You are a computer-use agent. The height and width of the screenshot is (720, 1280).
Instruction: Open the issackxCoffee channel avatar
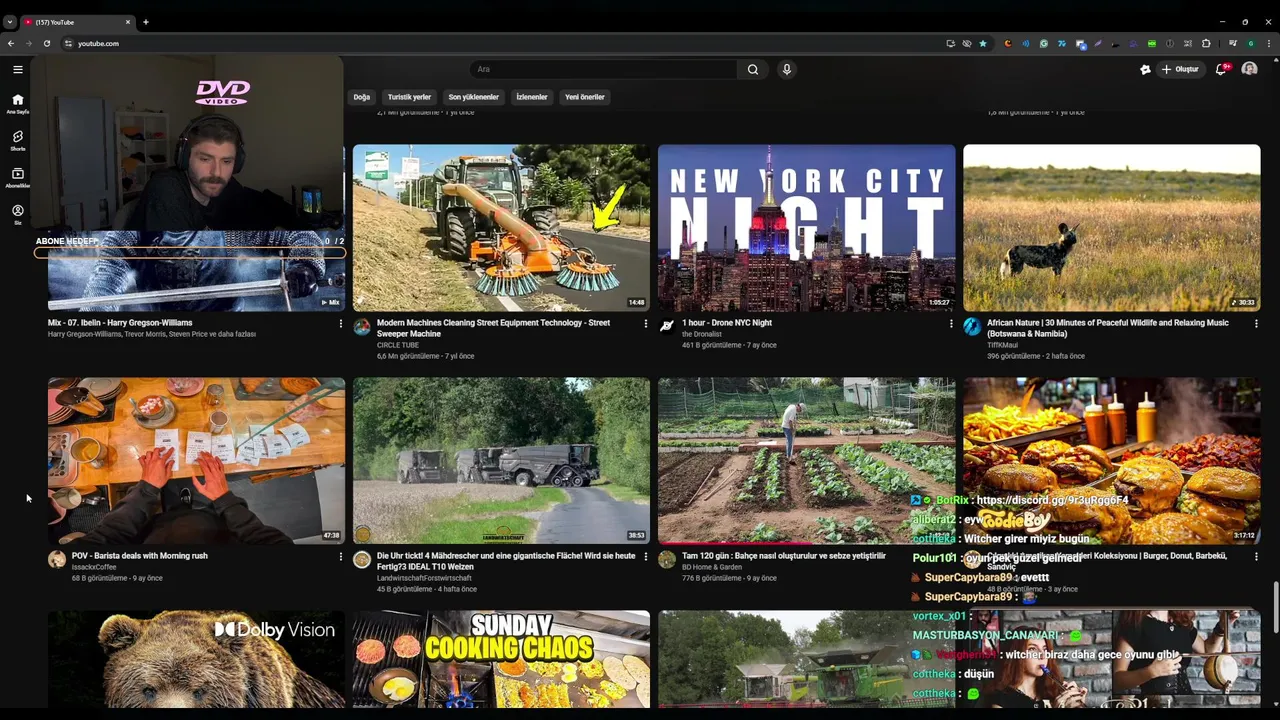(x=57, y=560)
